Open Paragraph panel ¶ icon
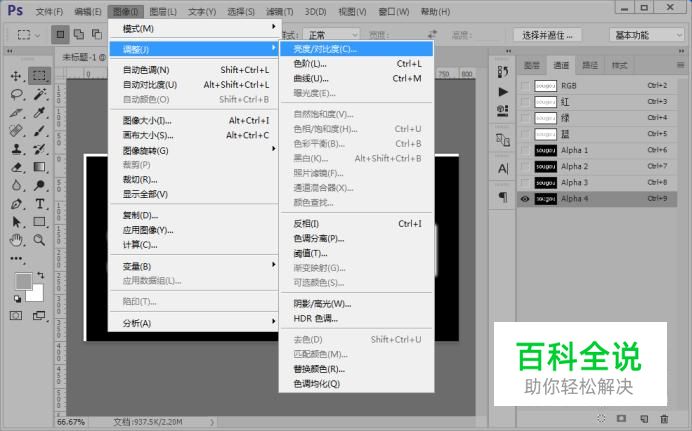Screen dimensions: 692x431 click(x=503, y=197)
